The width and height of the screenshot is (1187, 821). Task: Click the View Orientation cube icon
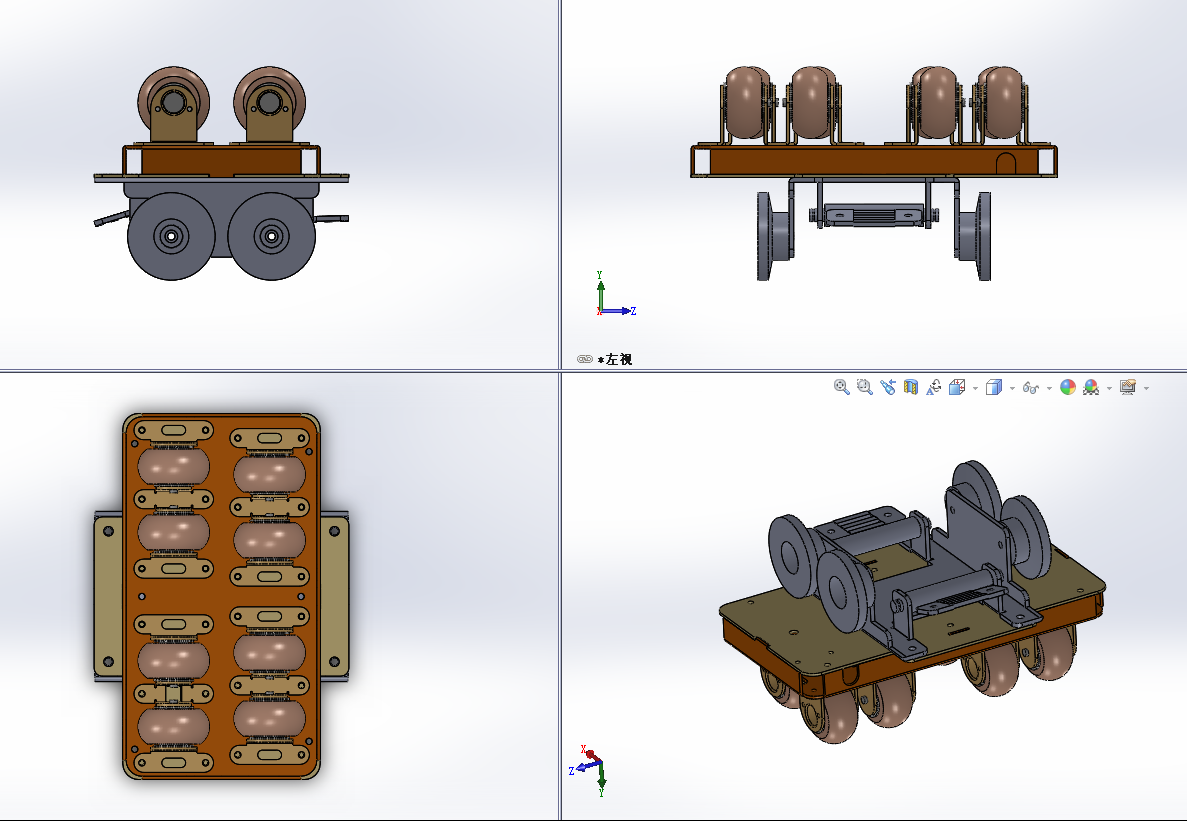coord(957,387)
